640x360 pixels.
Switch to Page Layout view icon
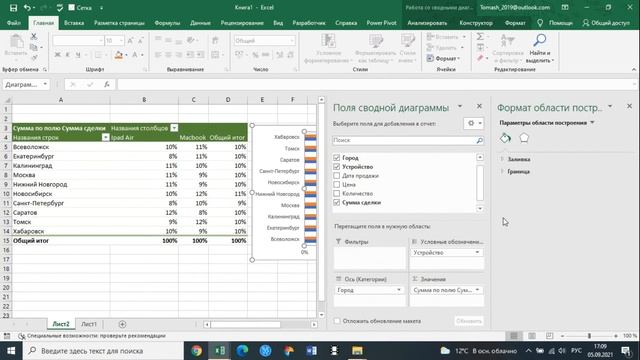coord(532,336)
